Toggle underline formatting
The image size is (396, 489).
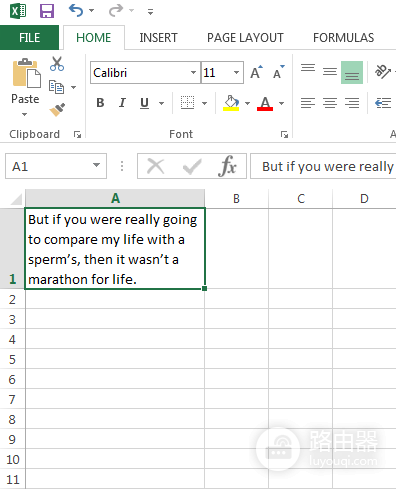pyautogui.click(x=144, y=103)
